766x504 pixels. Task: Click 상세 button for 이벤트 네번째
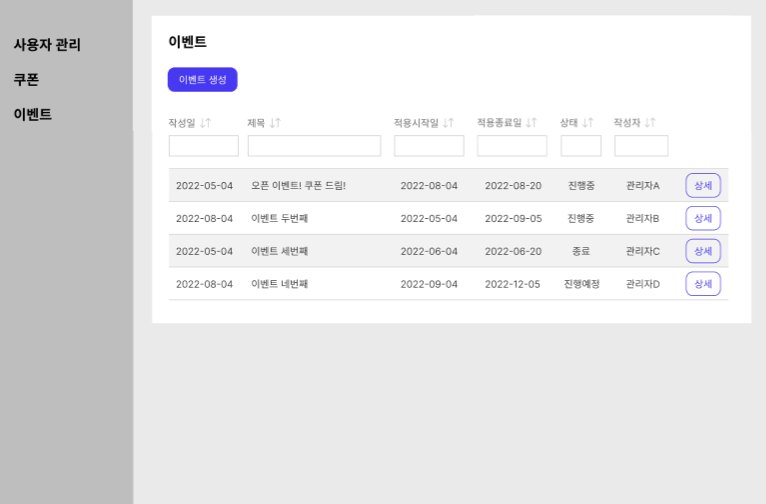click(x=703, y=284)
